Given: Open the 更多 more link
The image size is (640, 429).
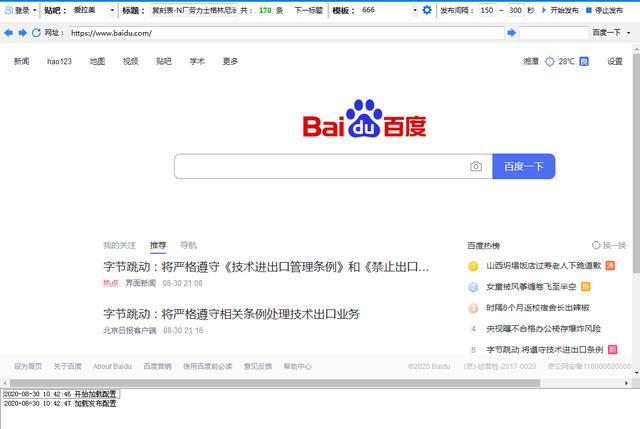Looking at the screenshot, I should (x=230, y=61).
